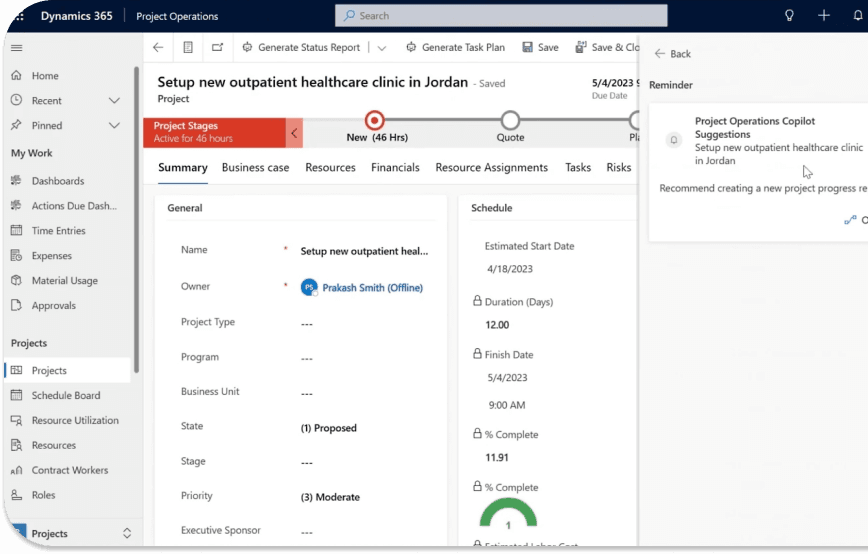The height and width of the screenshot is (554, 868).
Task: Click the Due Date 5/4/2023 header field
Action: coord(615,82)
